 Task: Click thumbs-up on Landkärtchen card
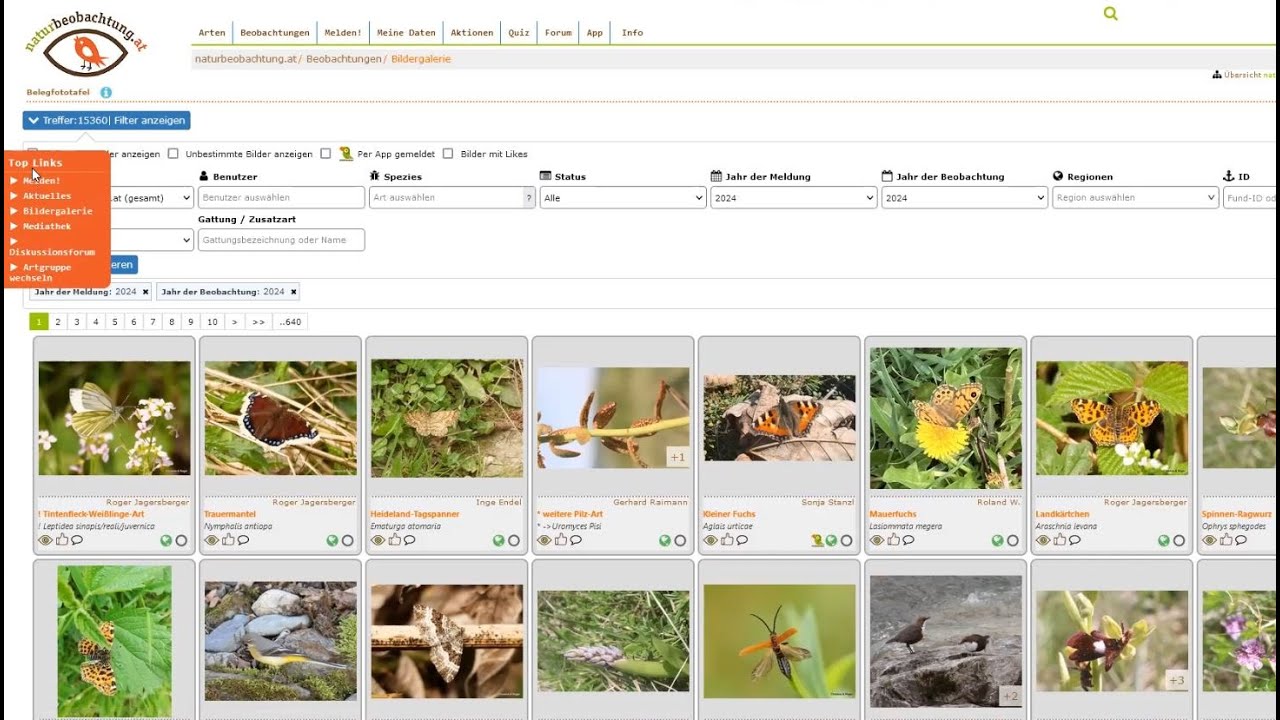tap(1059, 540)
